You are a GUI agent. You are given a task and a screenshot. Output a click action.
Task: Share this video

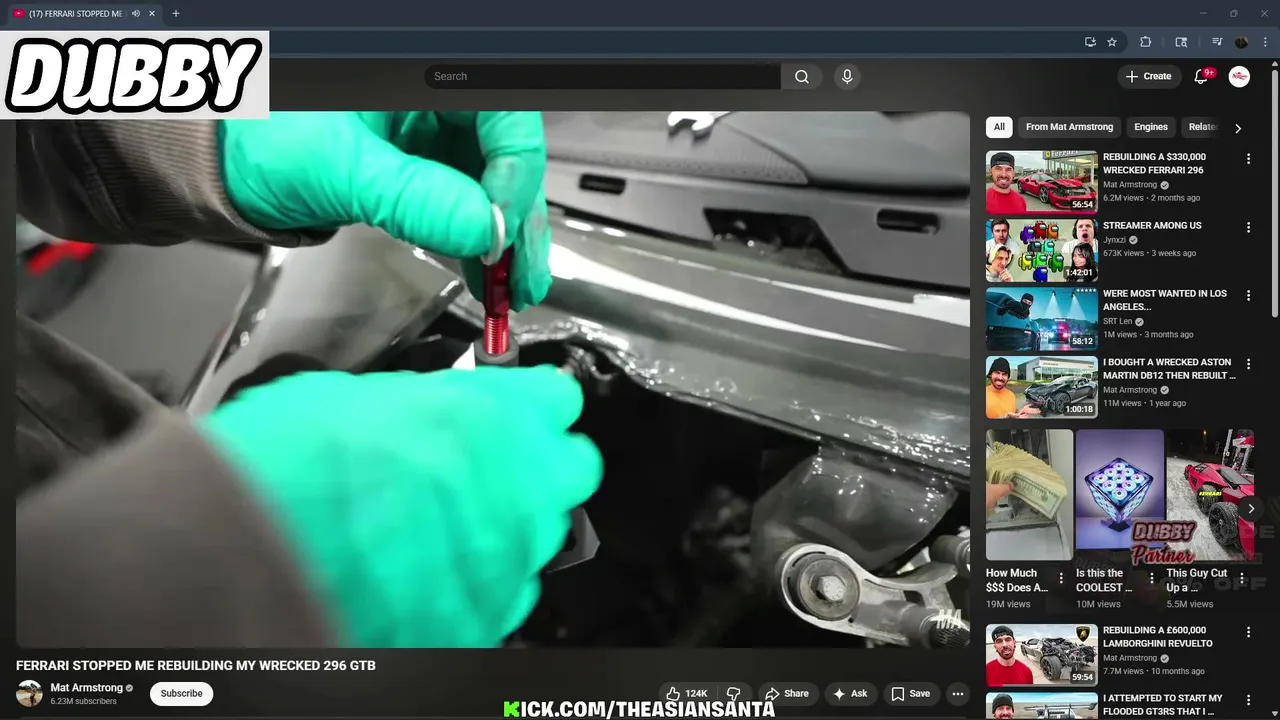787,694
